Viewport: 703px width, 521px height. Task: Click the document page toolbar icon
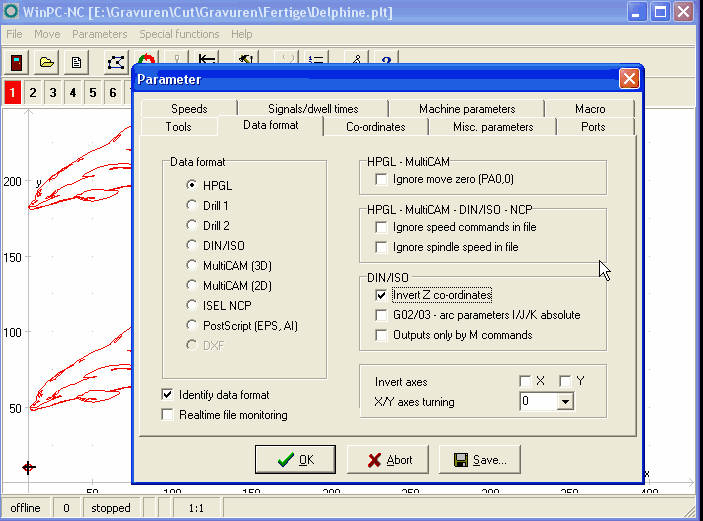click(76, 62)
